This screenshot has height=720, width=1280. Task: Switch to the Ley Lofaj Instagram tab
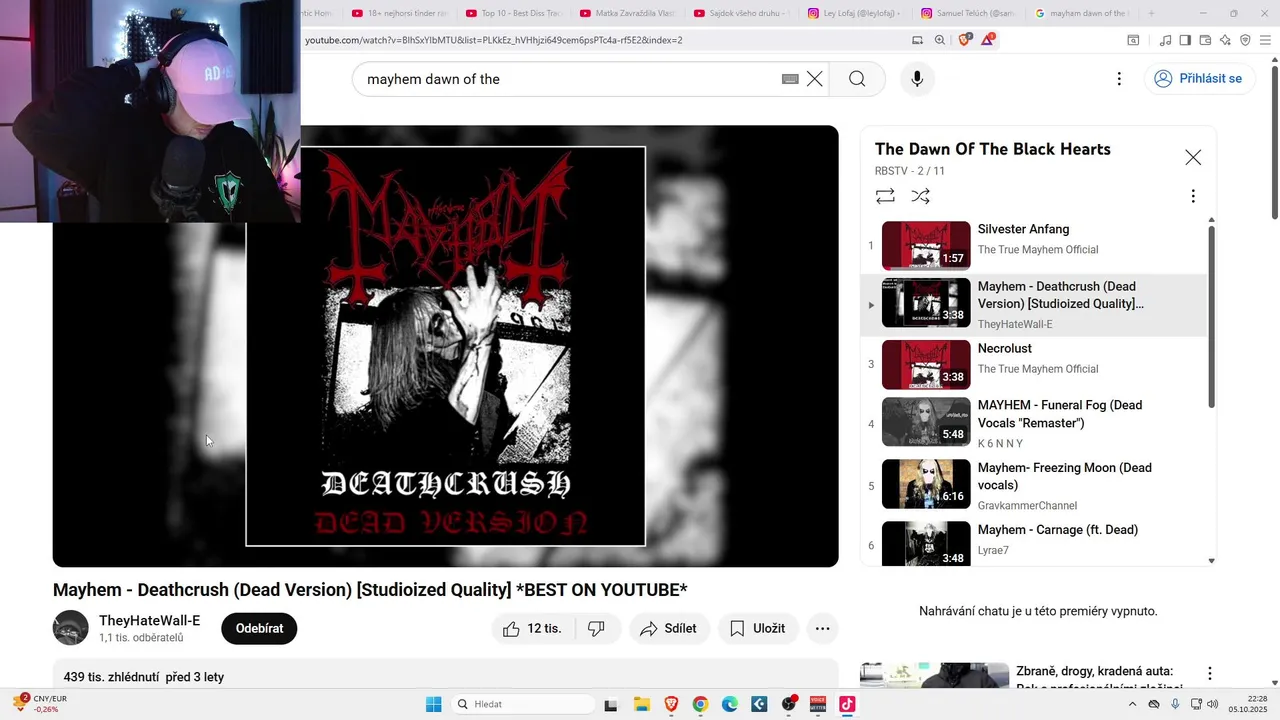pos(853,13)
